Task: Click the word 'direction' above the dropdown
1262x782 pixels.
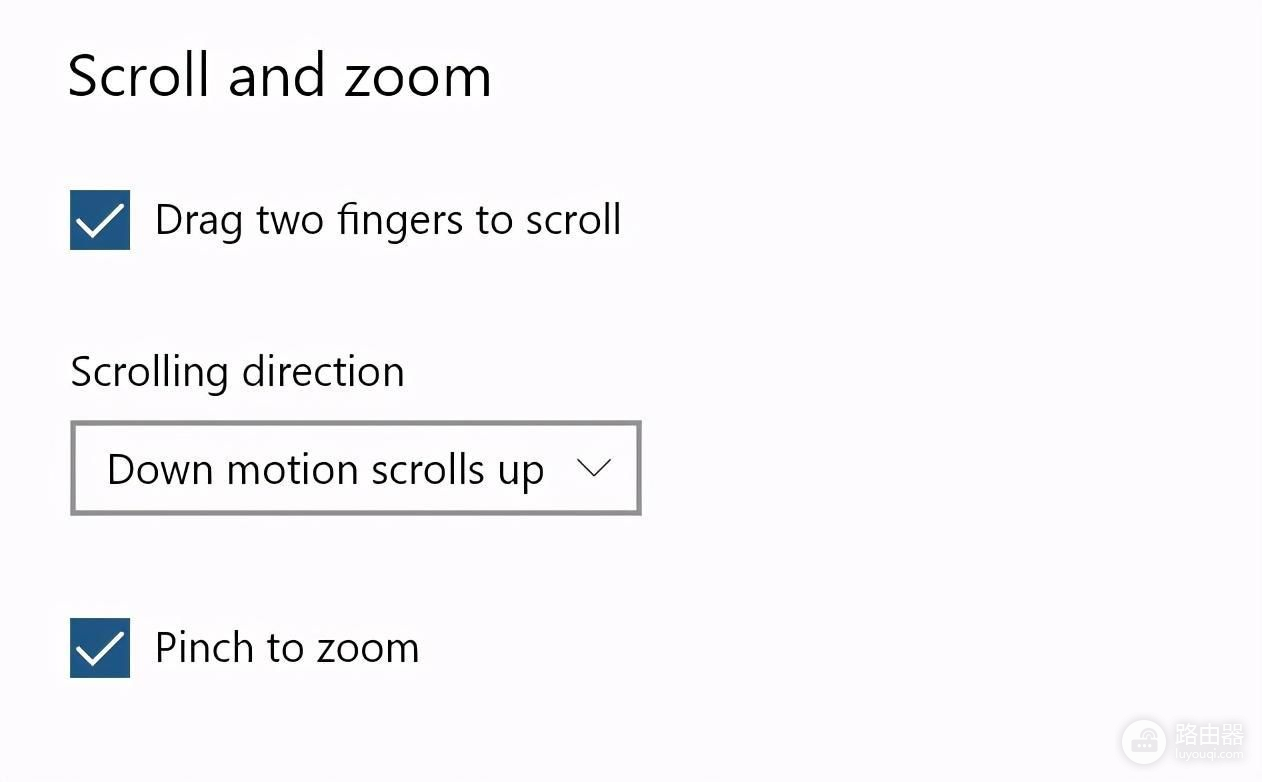Action: (323, 372)
